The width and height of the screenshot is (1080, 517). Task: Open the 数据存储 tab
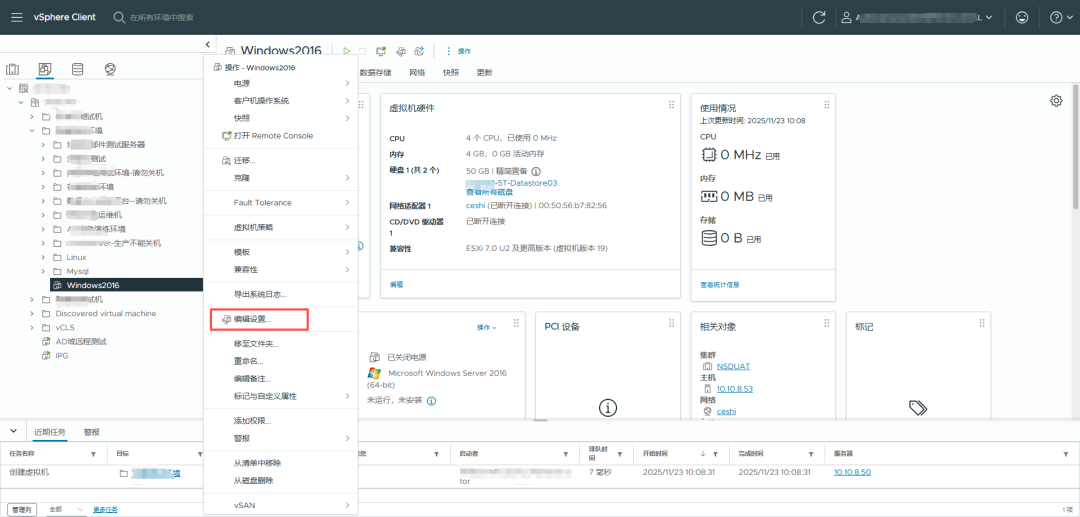coord(375,72)
